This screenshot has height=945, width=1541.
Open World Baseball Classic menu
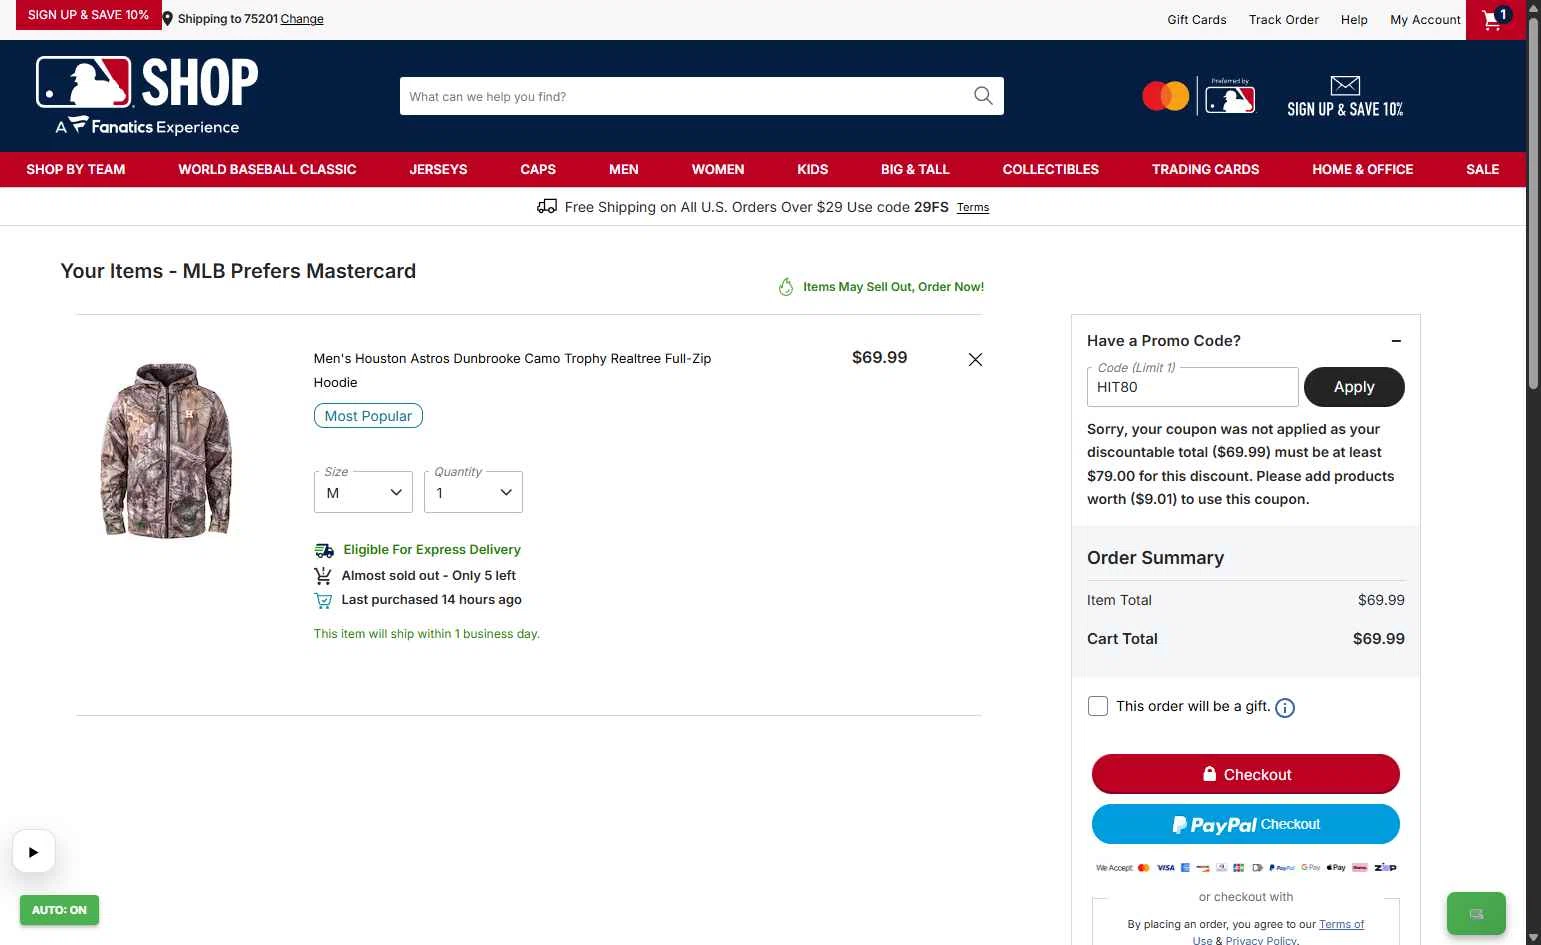tap(267, 170)
